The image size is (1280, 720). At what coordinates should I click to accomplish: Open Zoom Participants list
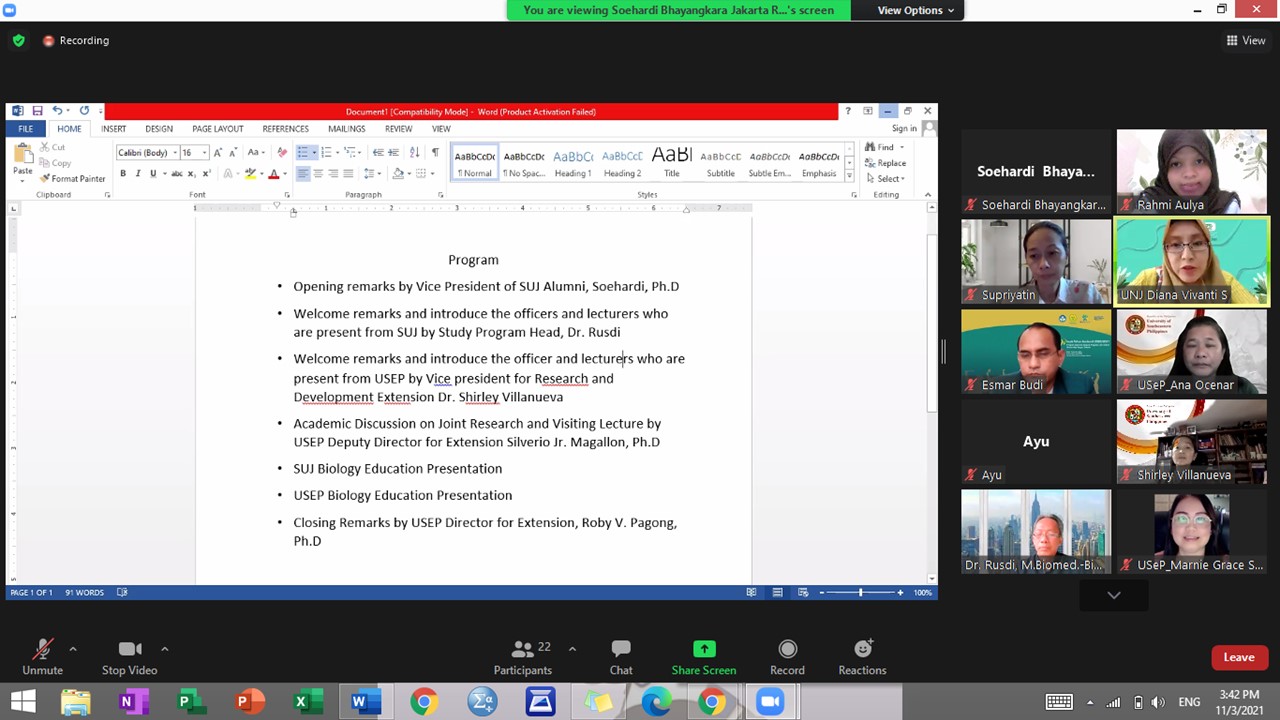click(x=523, y=657)
